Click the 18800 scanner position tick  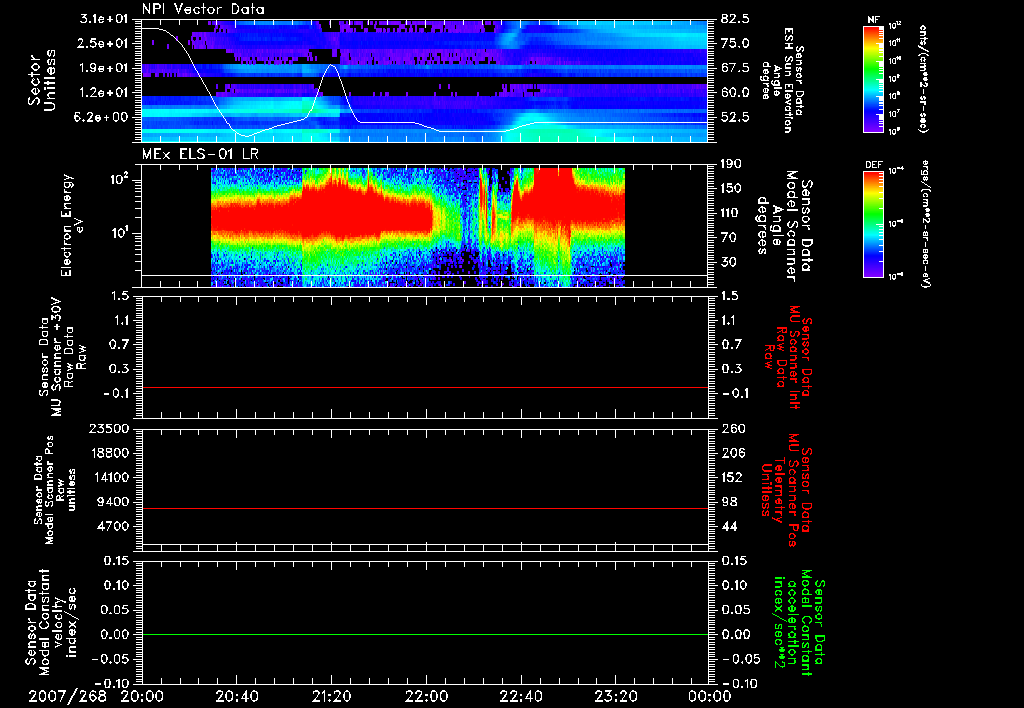pos(108,453)
